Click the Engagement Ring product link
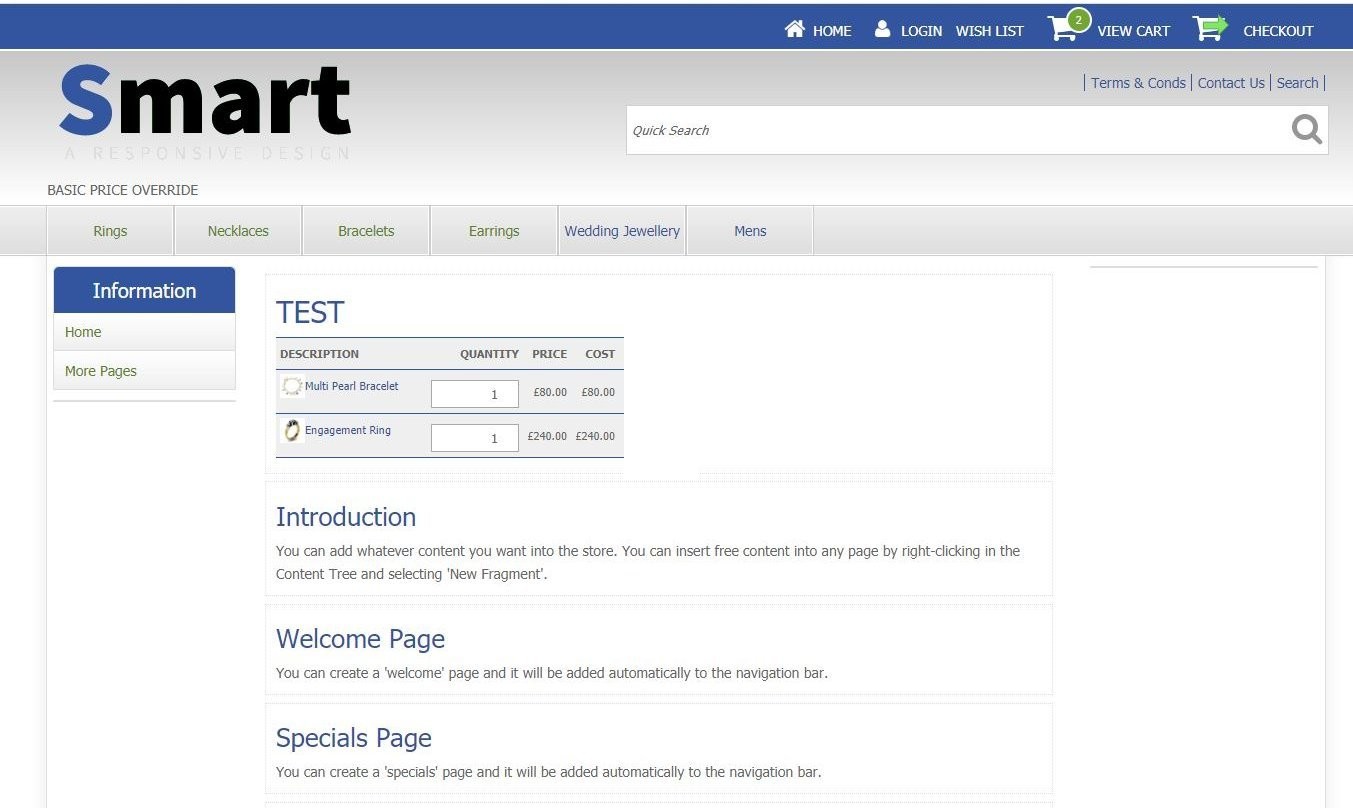 click(x=348, y=430)
